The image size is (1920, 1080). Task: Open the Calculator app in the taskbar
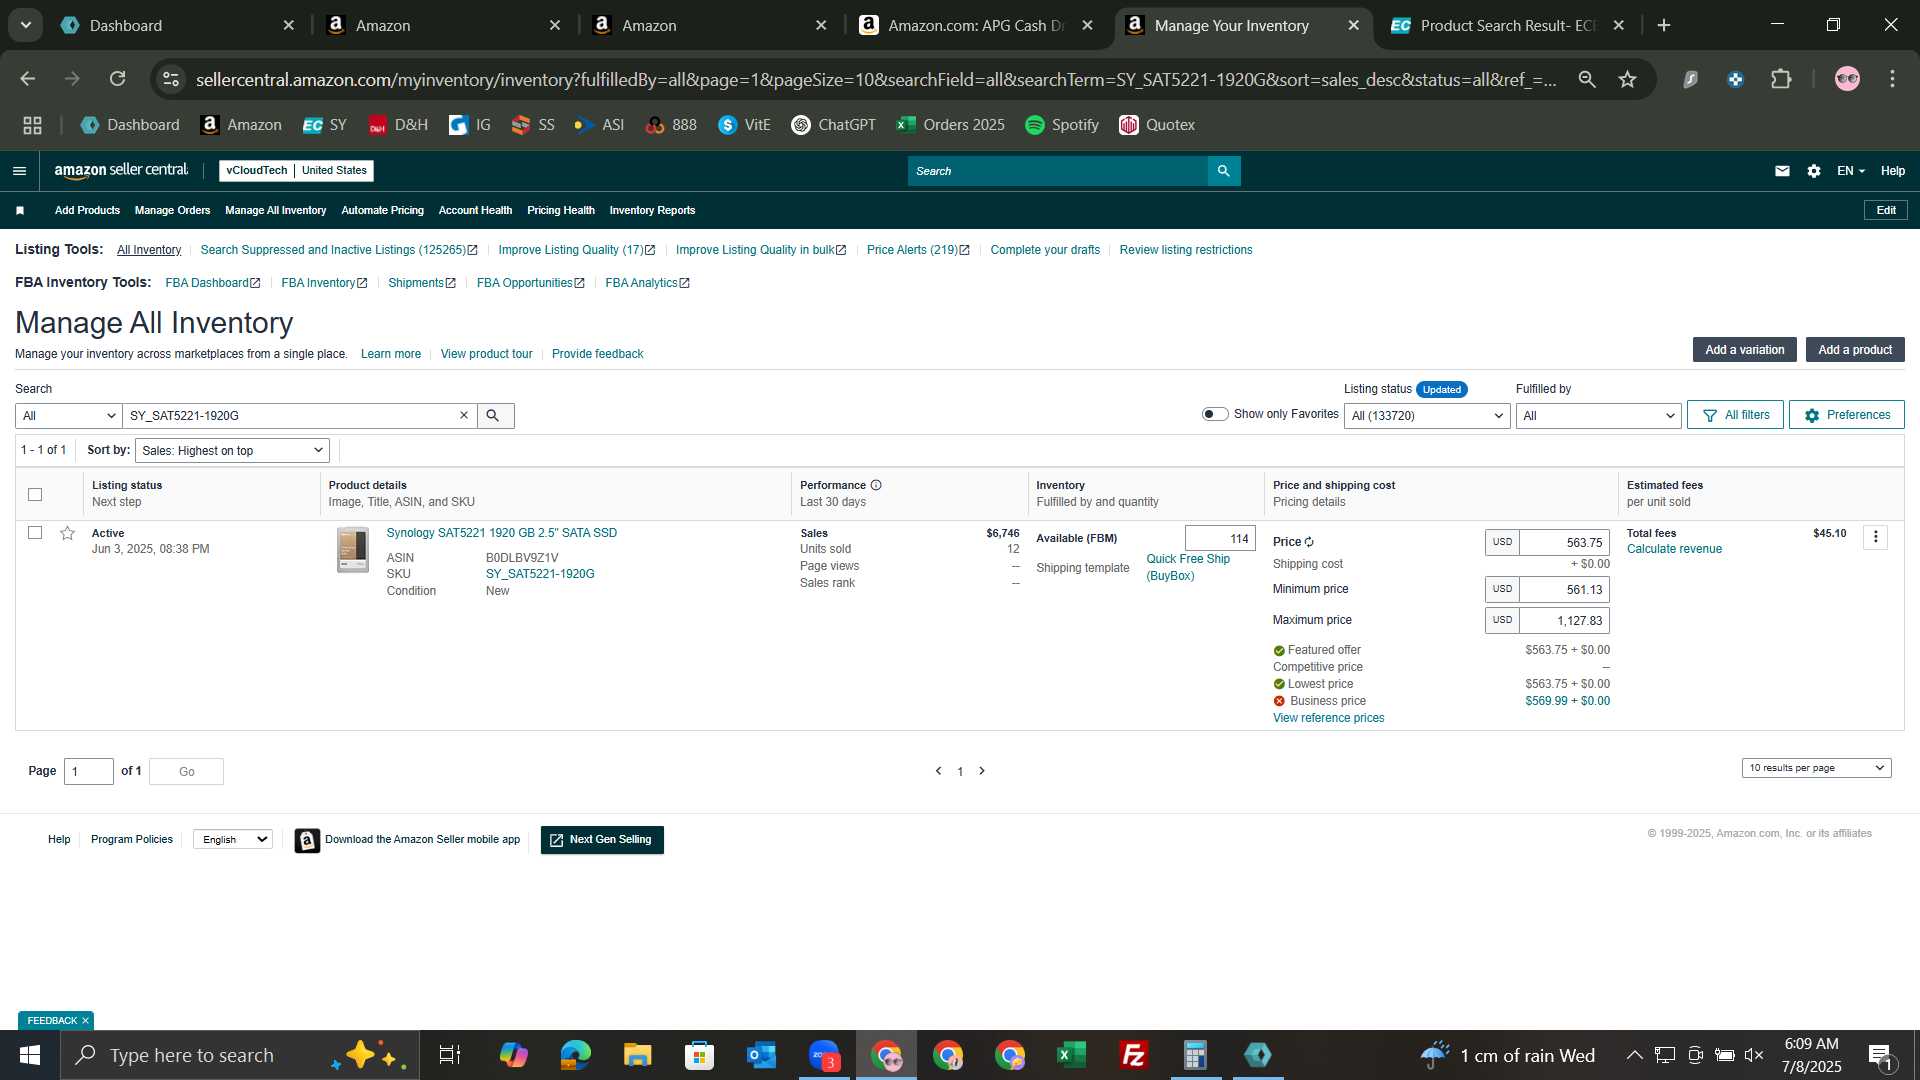pos(1195,1055)
